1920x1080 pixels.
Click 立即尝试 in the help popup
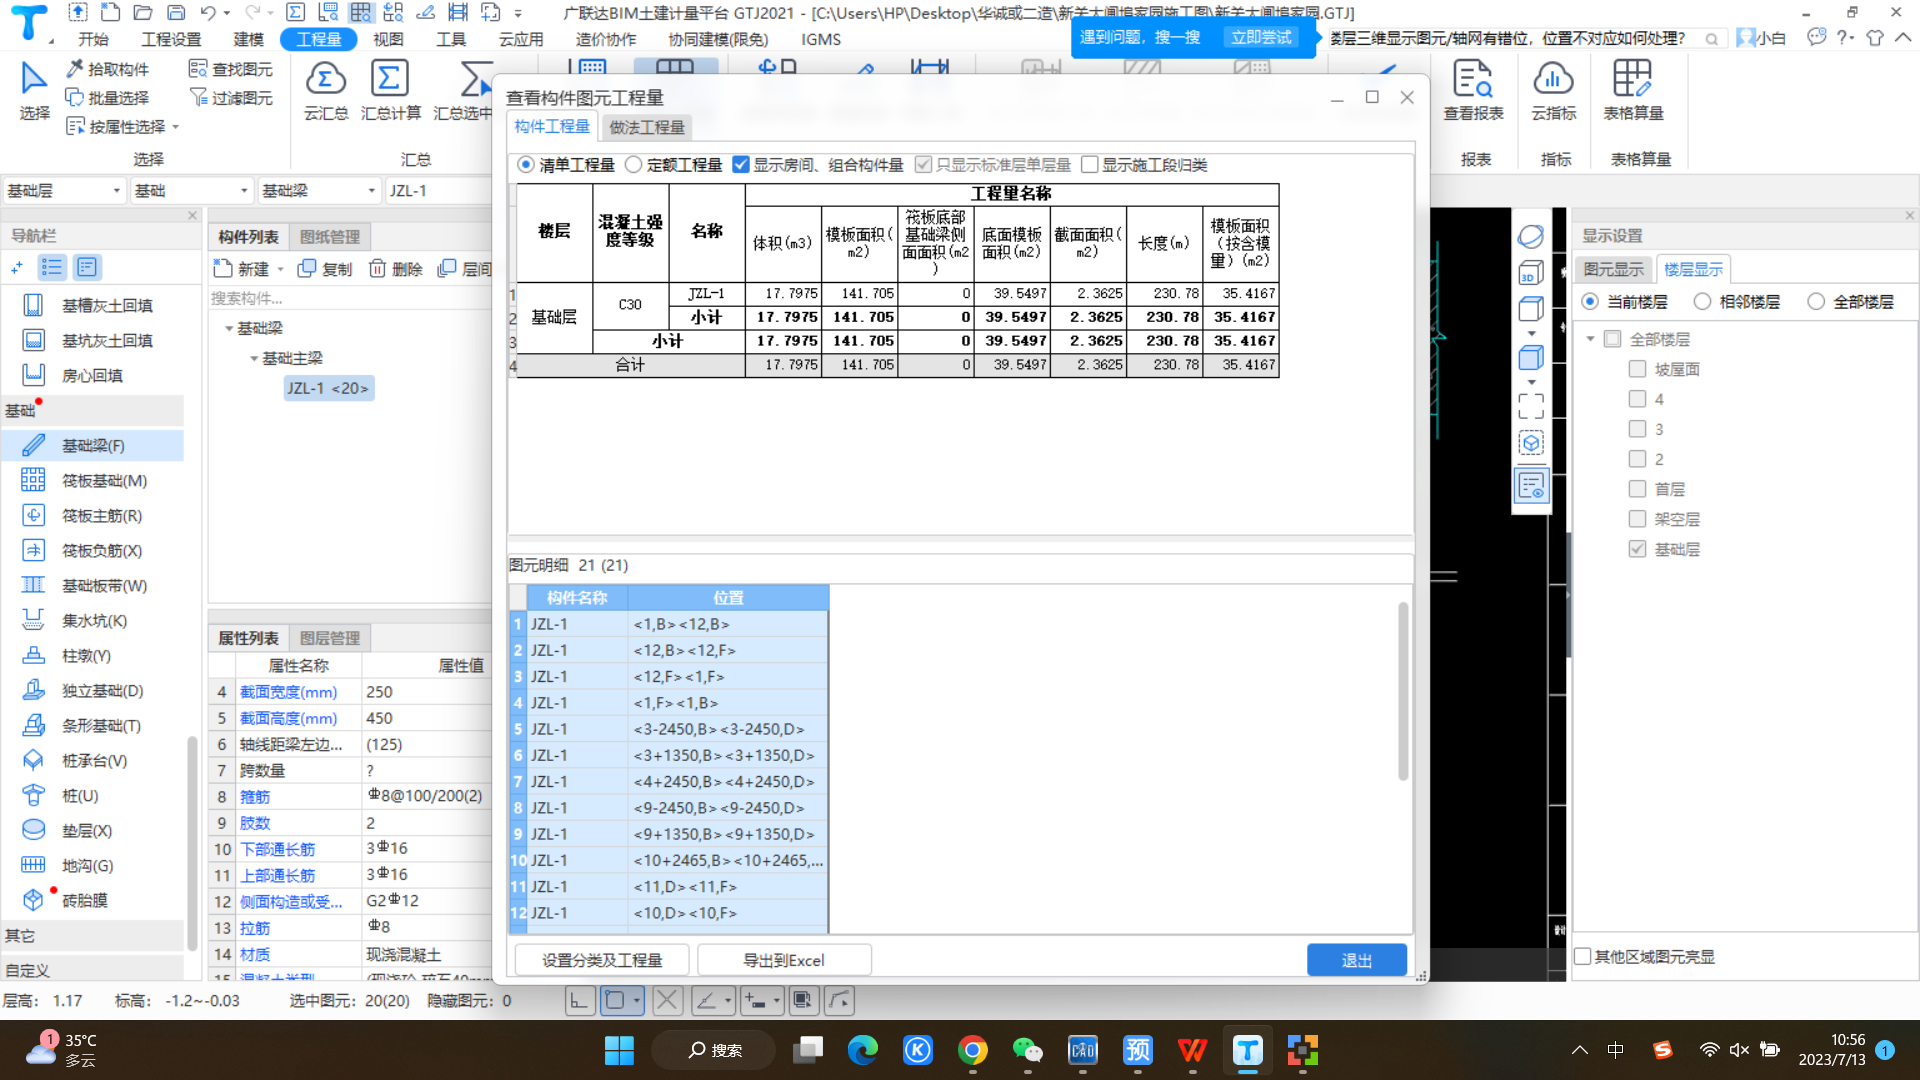pyautogui.click(x=1261, y=37)
